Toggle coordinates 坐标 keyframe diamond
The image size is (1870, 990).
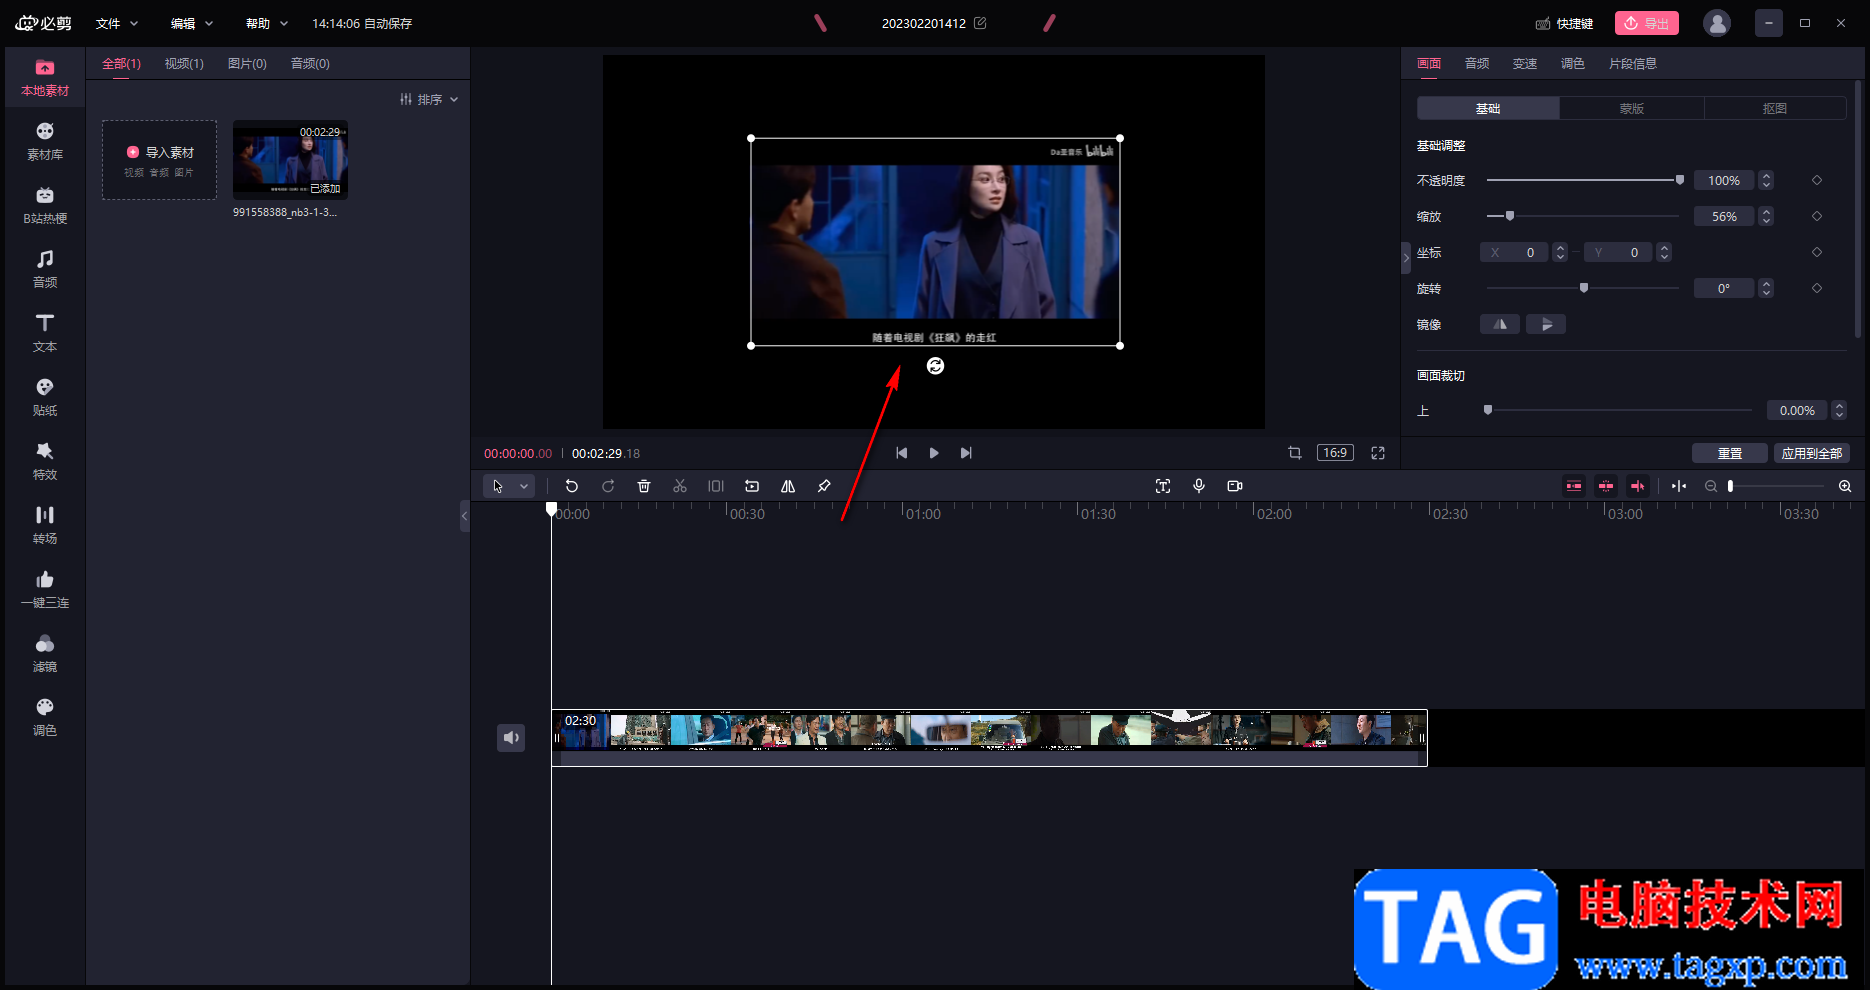(x=1817, y=252)
